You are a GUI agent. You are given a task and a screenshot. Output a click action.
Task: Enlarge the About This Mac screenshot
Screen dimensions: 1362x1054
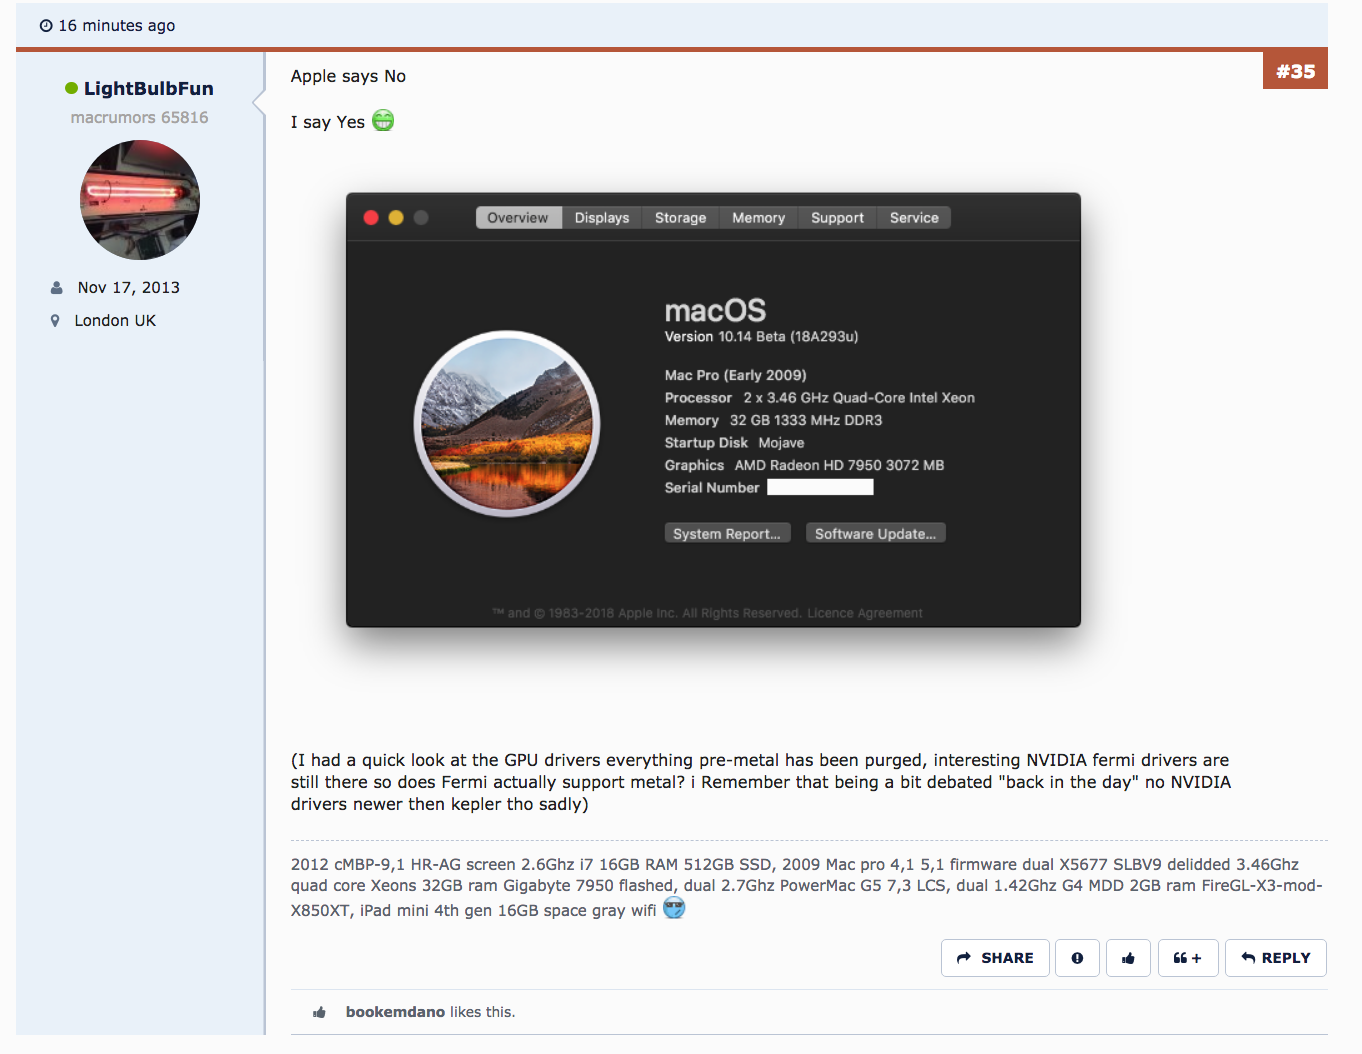tap(713, 410)
